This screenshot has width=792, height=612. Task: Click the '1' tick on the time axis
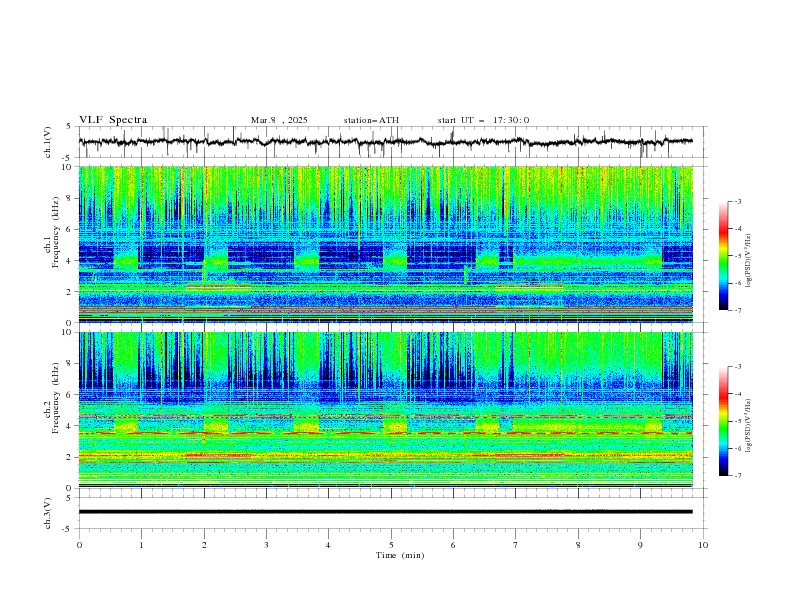click(141, 545)
